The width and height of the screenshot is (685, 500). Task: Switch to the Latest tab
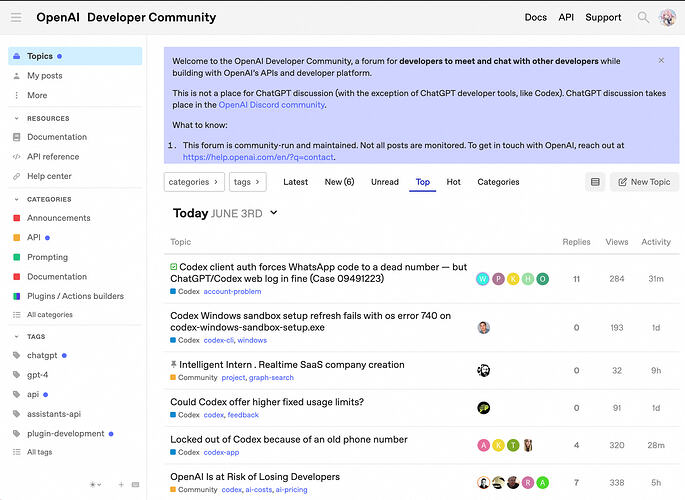pos(295,182)
